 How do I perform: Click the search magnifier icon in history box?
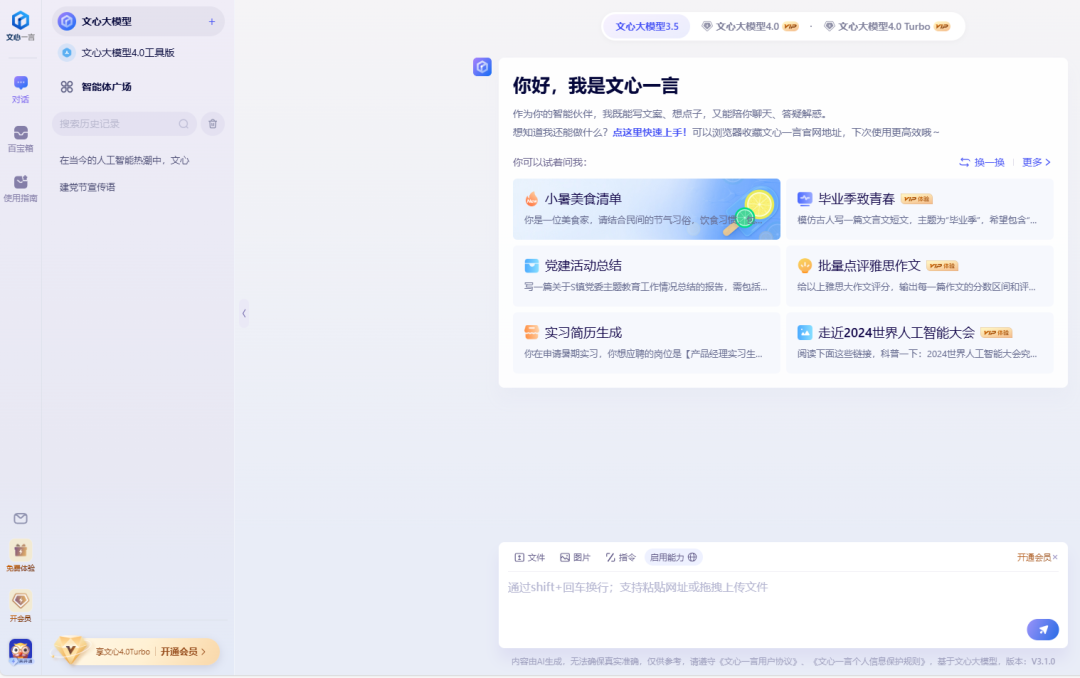pos(184,124)
